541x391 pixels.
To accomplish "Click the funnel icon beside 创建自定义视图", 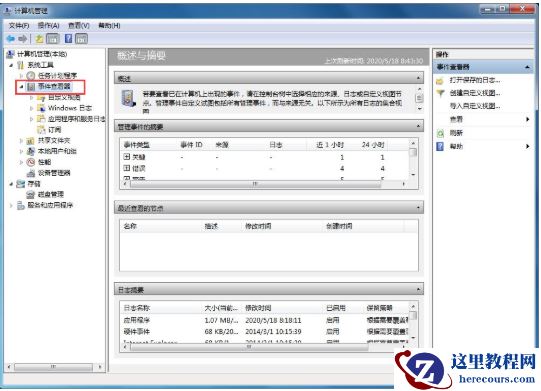I will click(440, 93).
